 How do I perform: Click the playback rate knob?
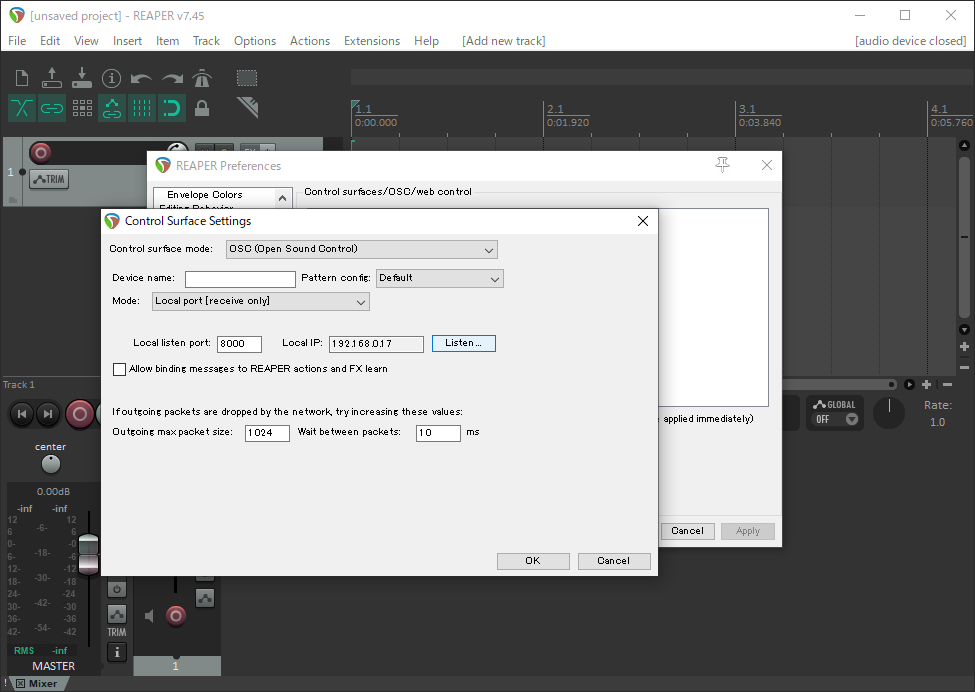pyautogui.click(x=889, y=412)
